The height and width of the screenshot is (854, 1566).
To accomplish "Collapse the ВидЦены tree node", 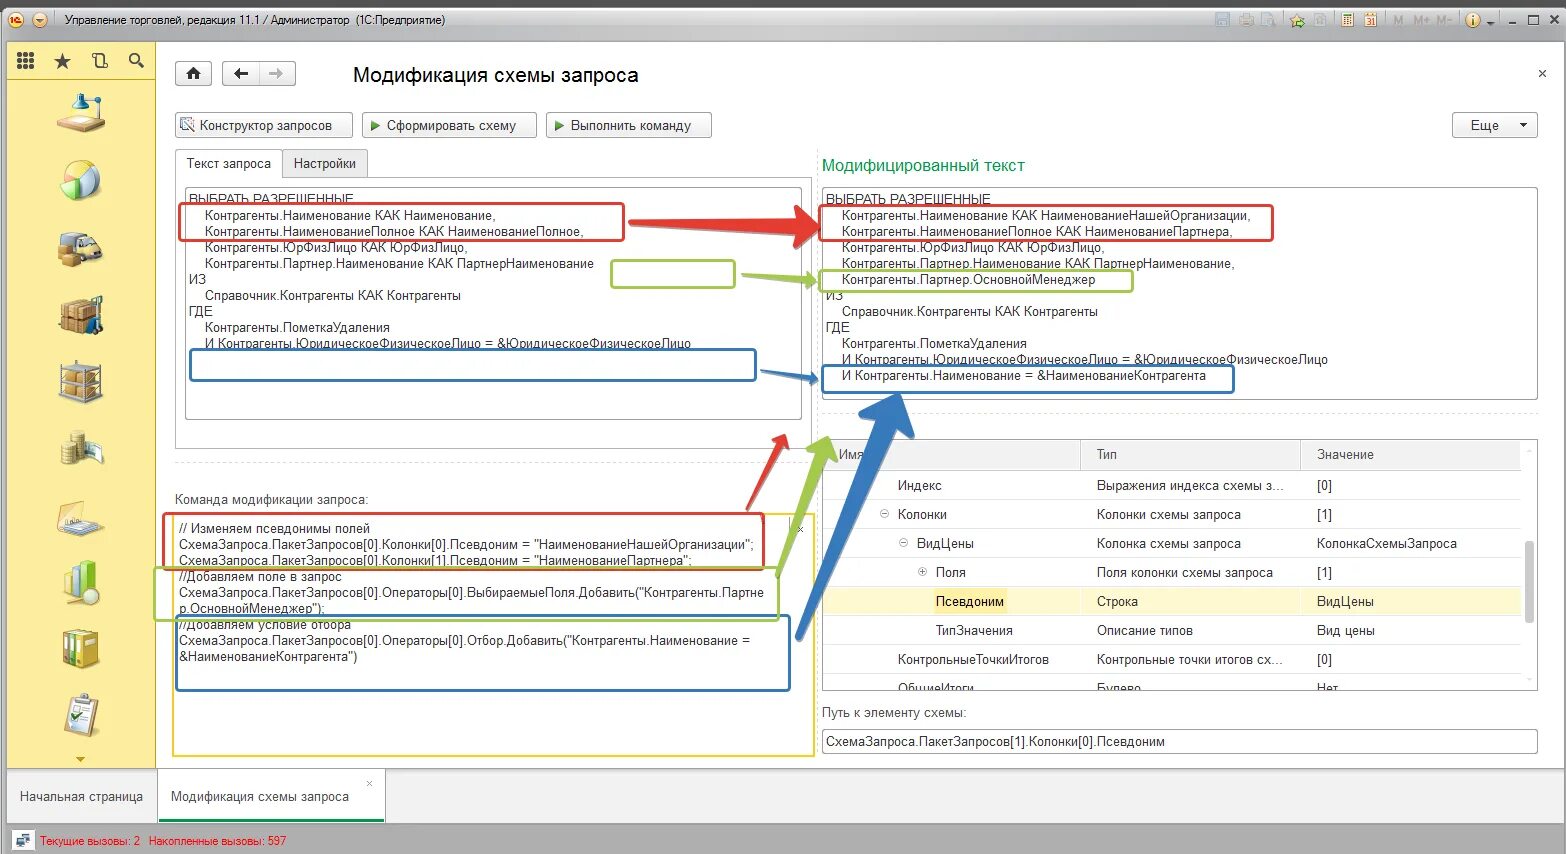I will pyautogui.click(x=903, y=543).
